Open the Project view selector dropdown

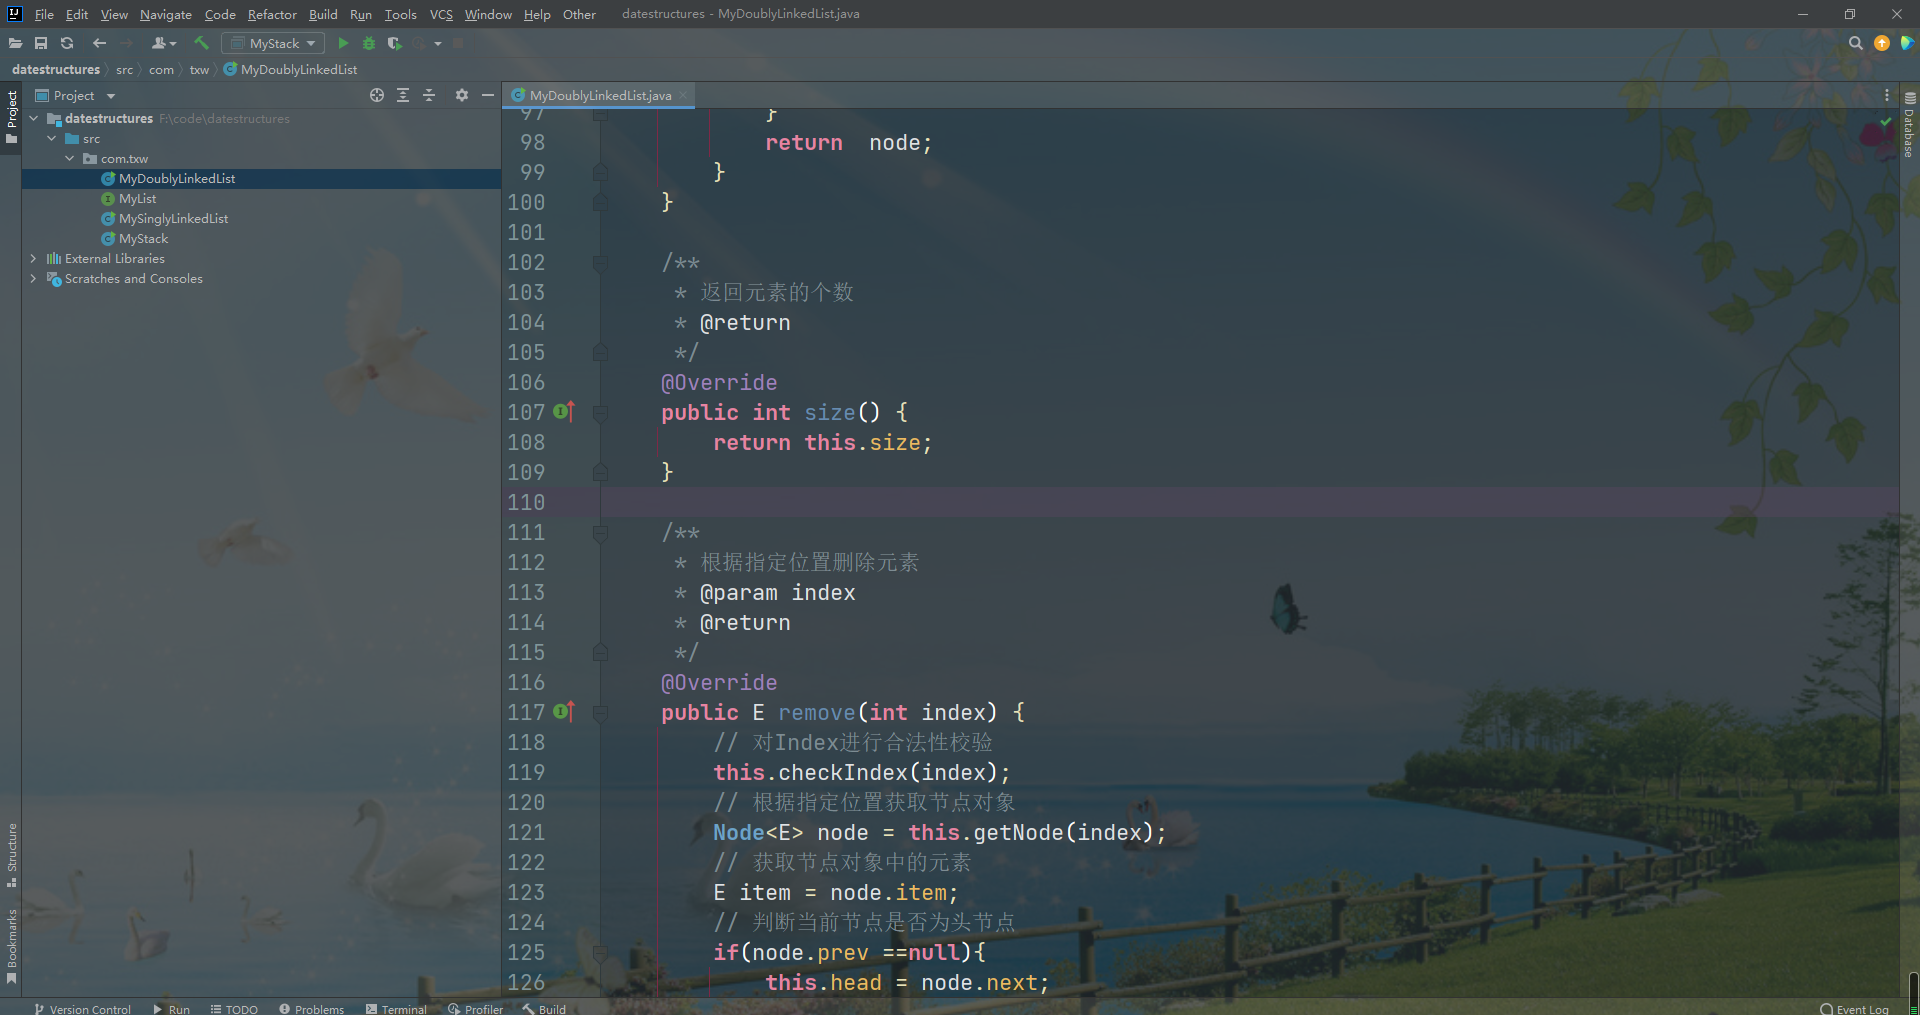pyautogui.click(x=75, y=95)
